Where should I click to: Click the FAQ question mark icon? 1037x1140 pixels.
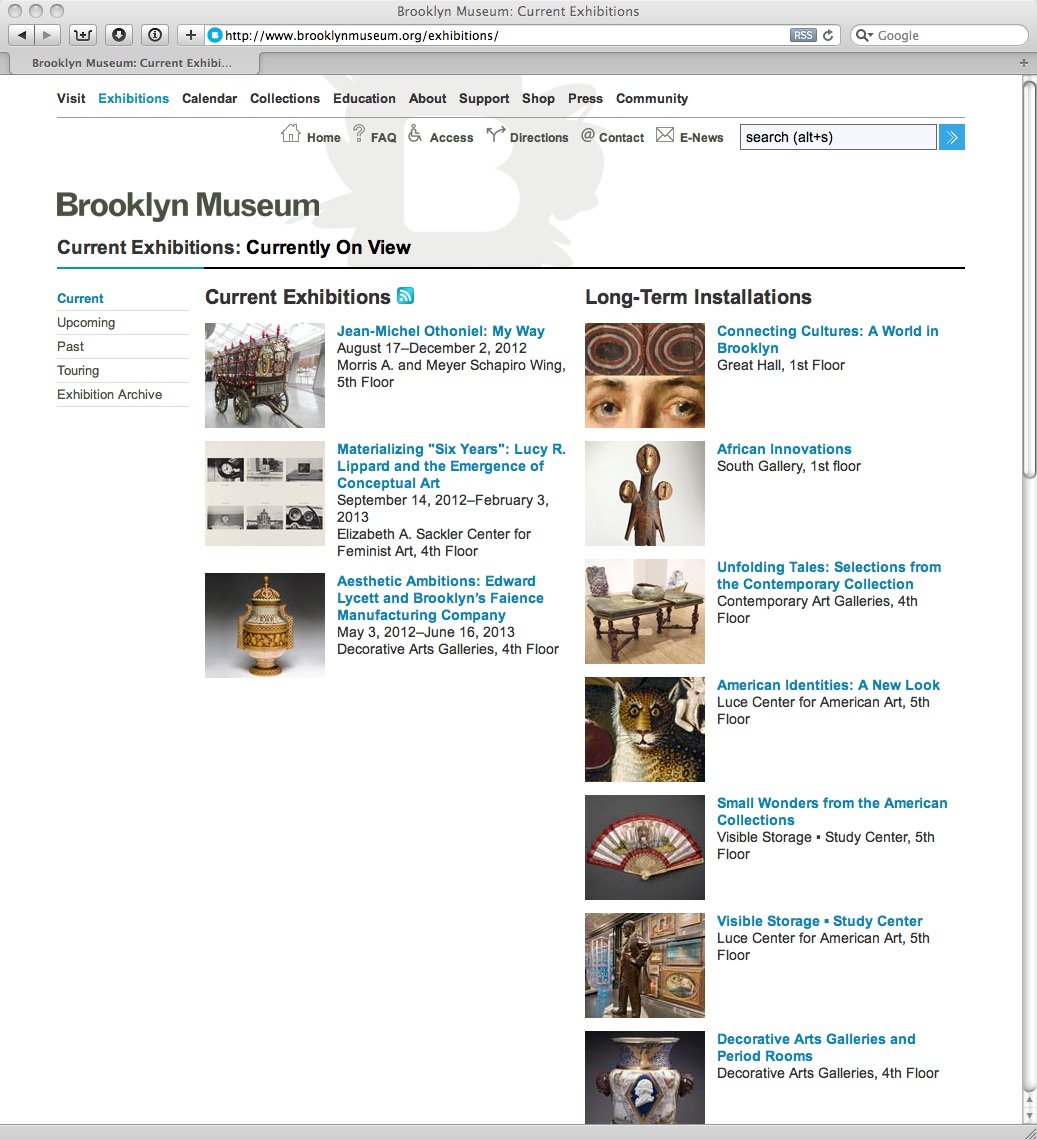pyautogui.click(x=359, y=133)
